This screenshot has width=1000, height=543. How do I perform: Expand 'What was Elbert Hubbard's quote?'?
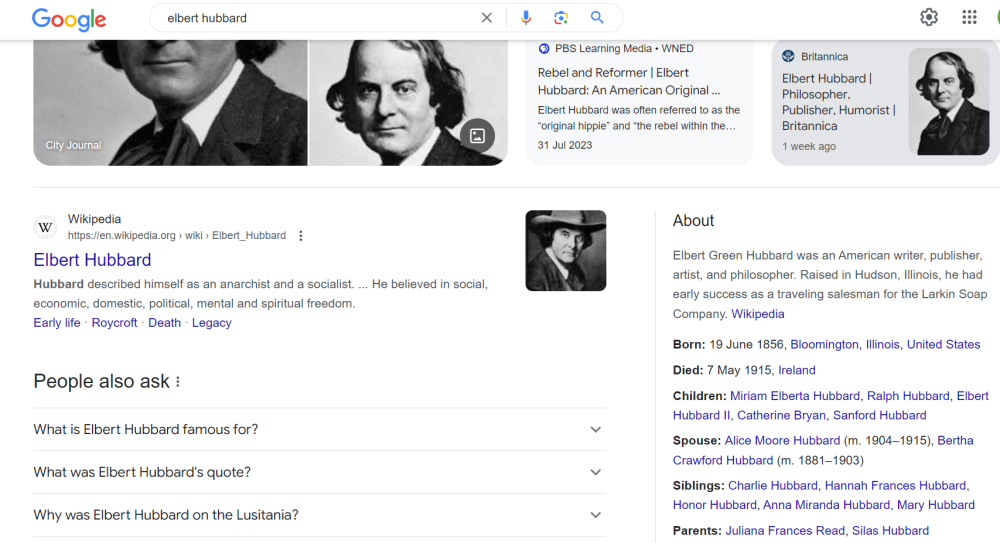tap(320, 472)
